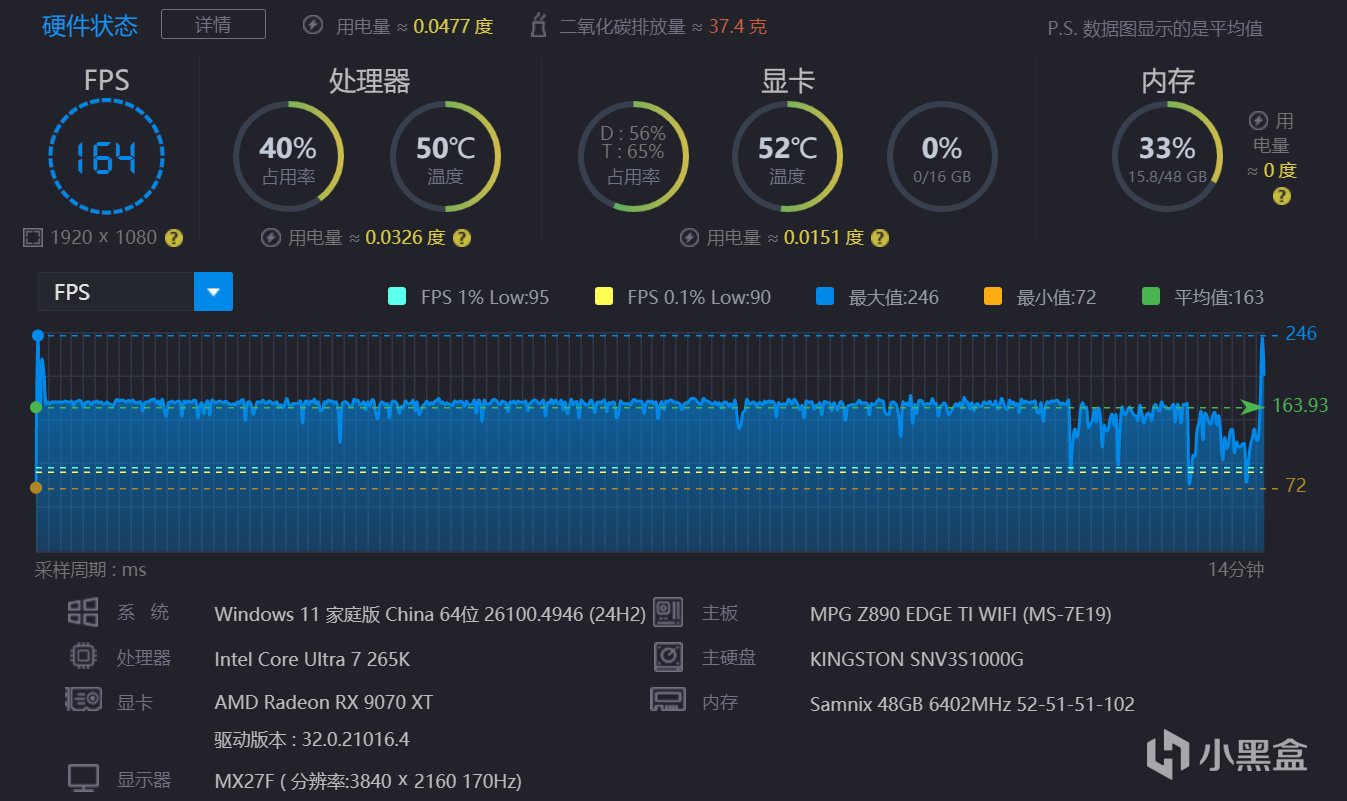Click the green average arrow at 163.93

pyautogui.click(x=1250, y=406)
